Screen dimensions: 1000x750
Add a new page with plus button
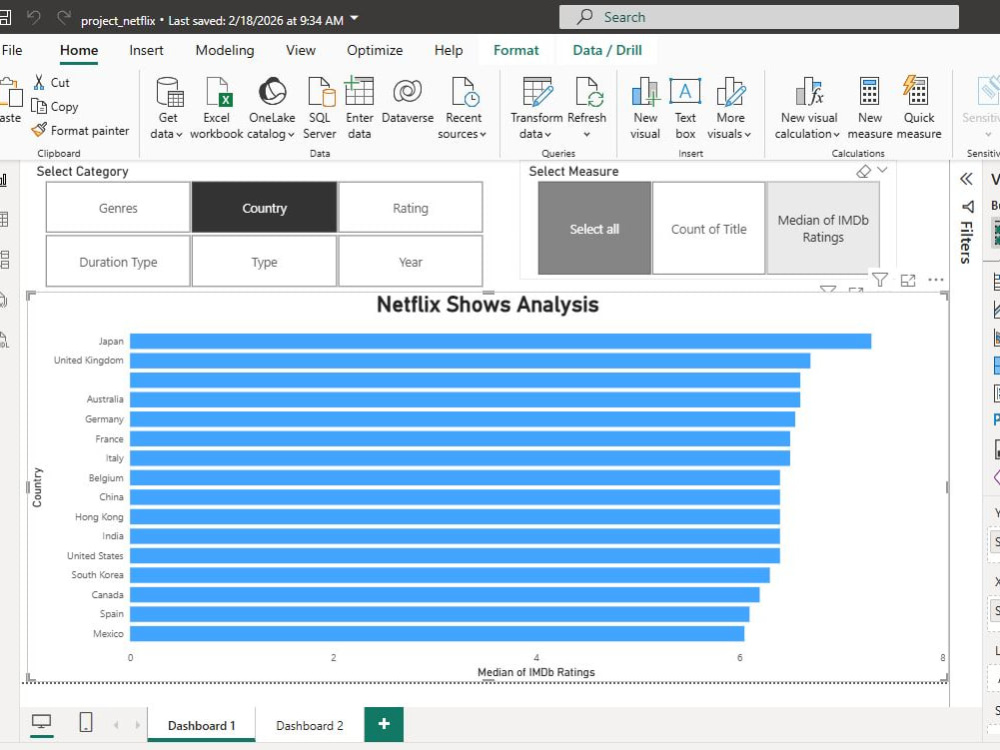[384, 724]
